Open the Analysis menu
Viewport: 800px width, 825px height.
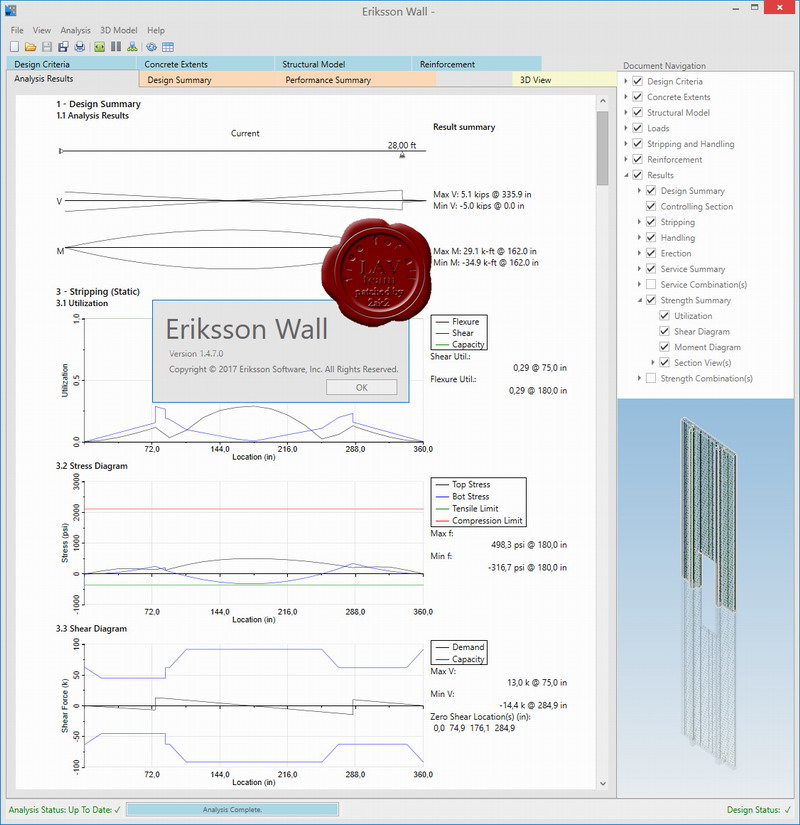point(75,30)
